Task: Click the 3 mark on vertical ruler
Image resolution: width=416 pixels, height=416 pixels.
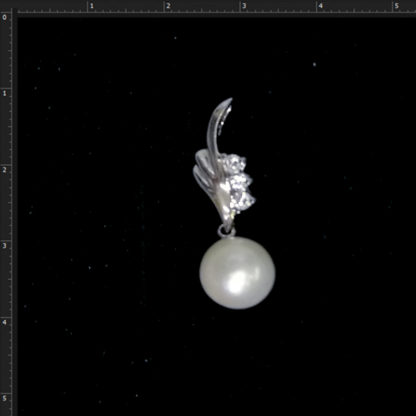Action: [4, 246]
